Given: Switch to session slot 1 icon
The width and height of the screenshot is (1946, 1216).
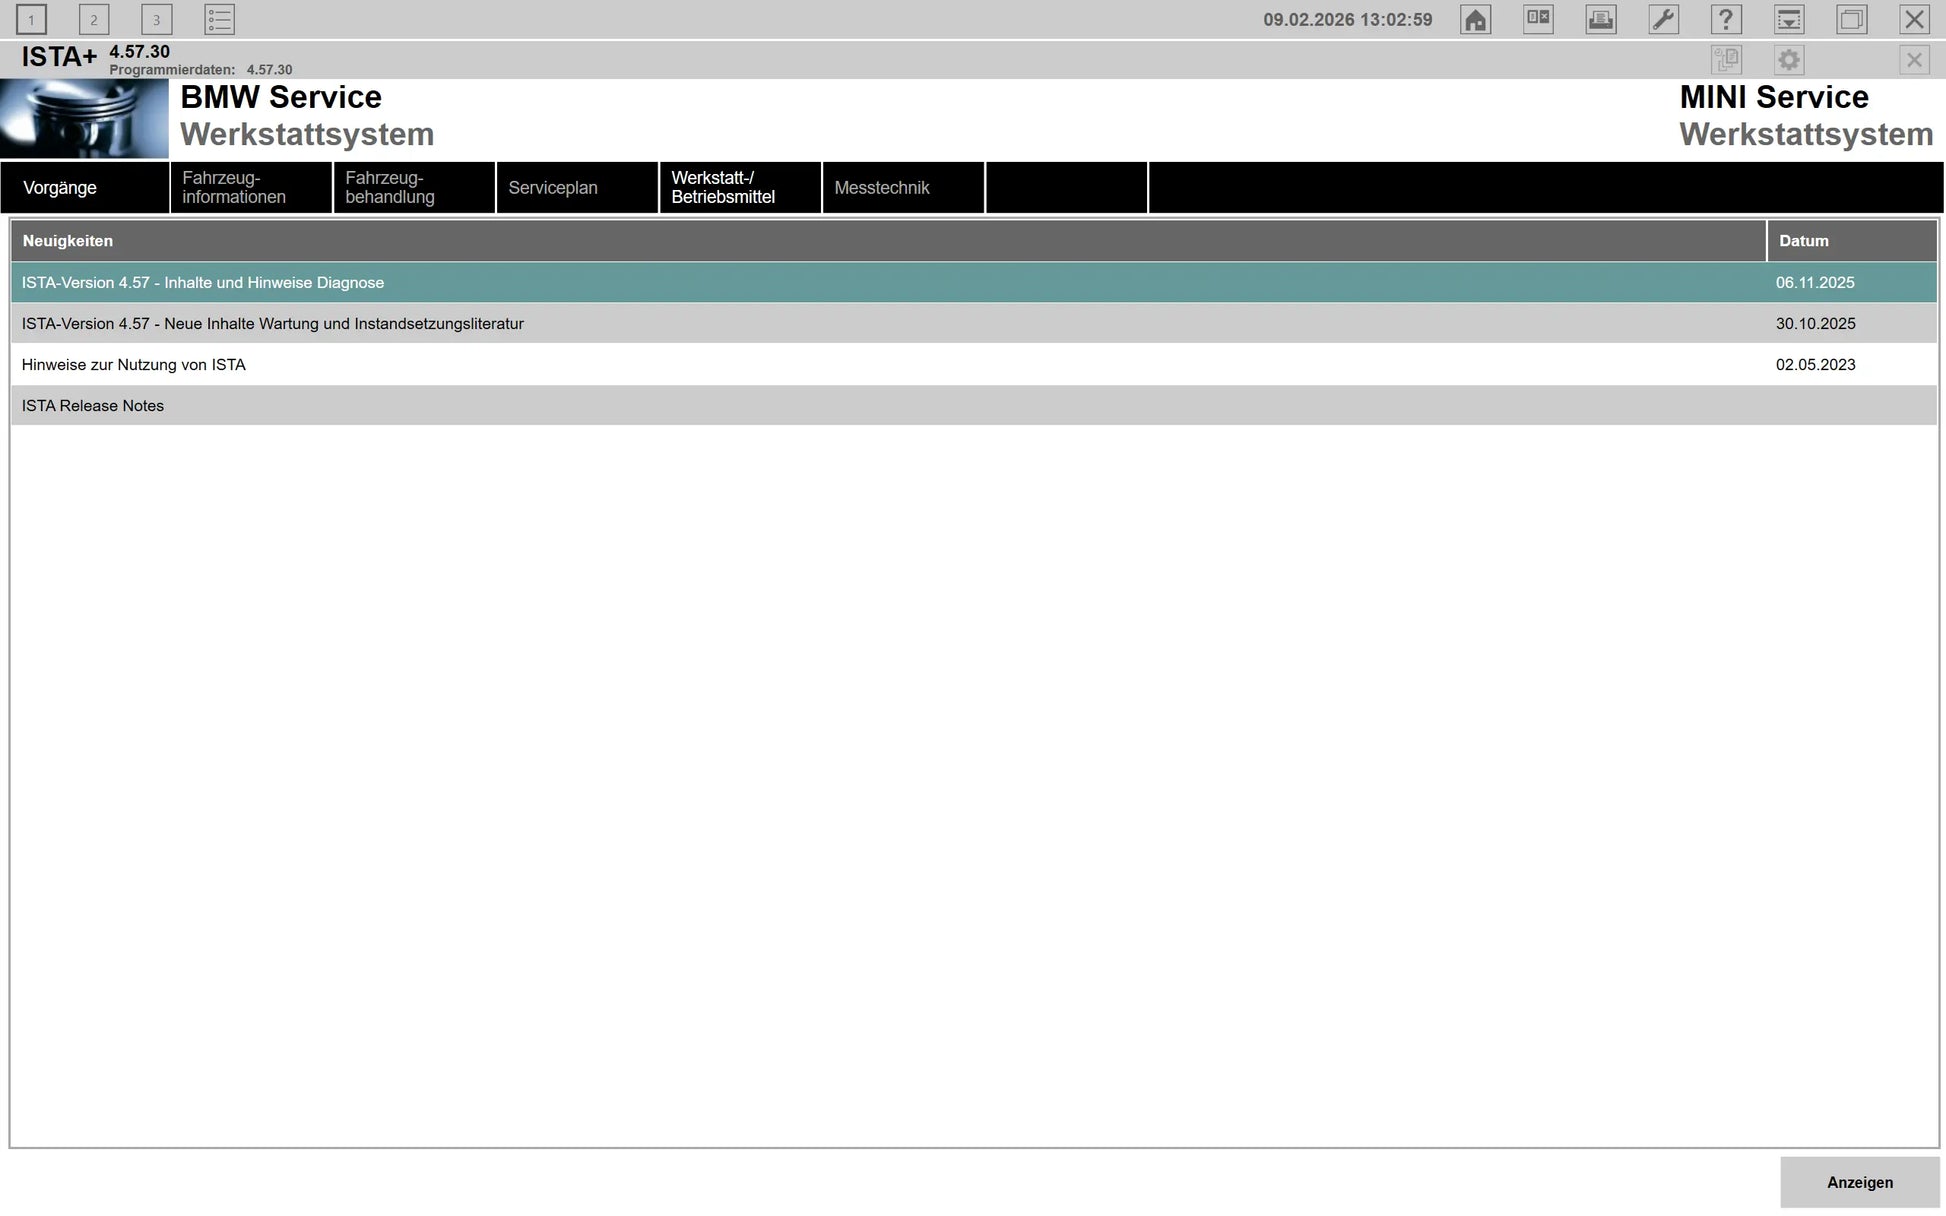Looking at the screenshot, I should (31, 20).
